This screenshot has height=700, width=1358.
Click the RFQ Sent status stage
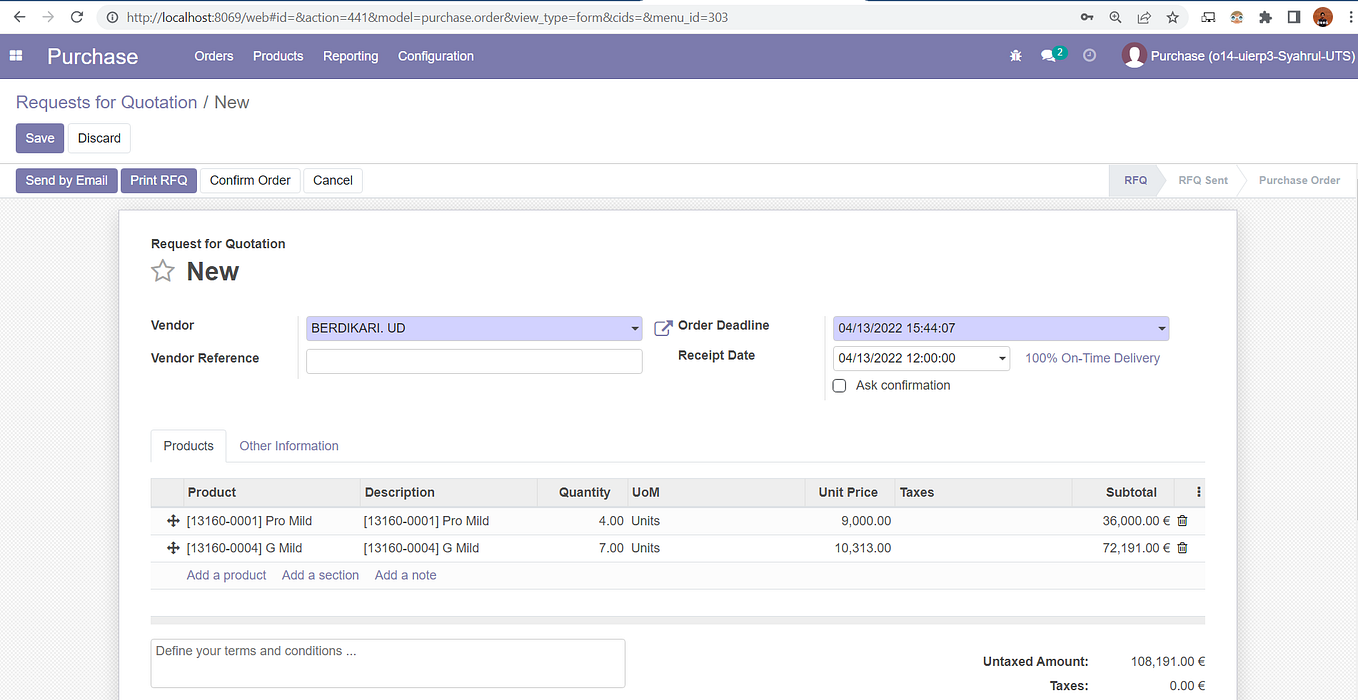pyautogui.click(x=1202, y=180)
